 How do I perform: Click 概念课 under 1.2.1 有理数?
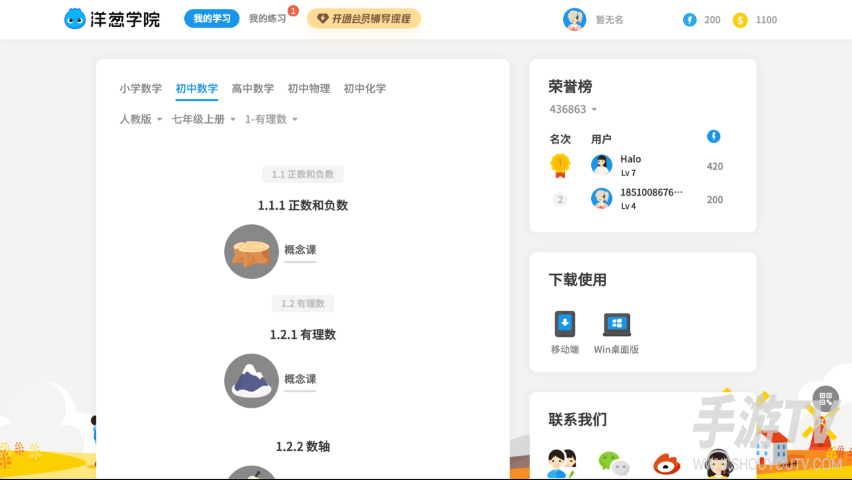pyautogui.click(x=300, y=379)
